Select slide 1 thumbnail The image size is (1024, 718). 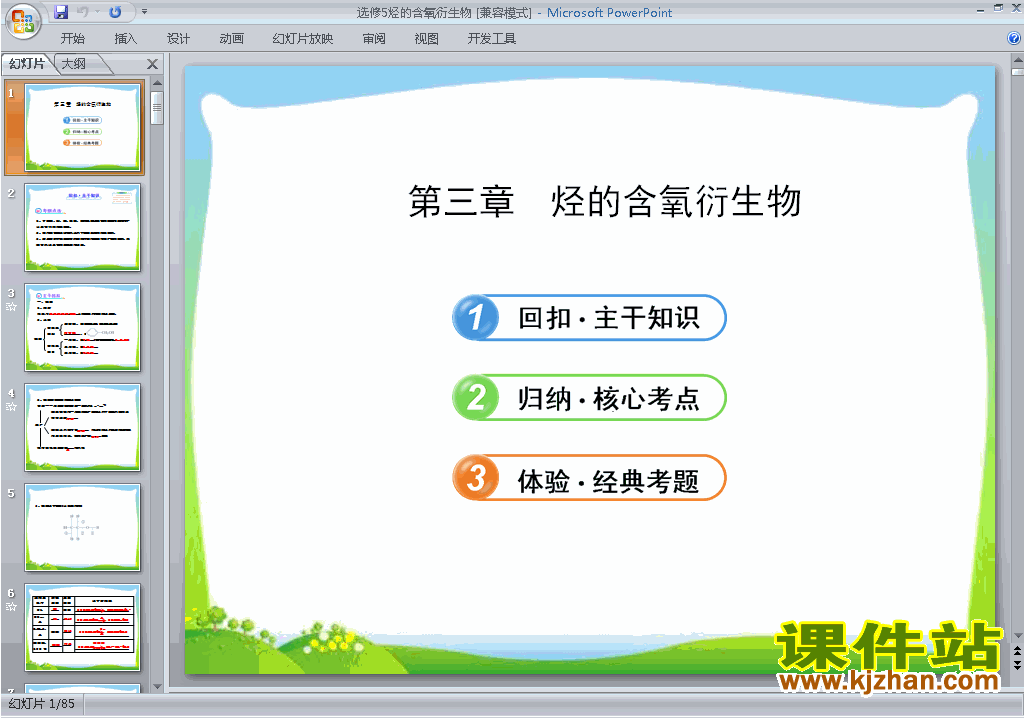[x=82, y=127]
